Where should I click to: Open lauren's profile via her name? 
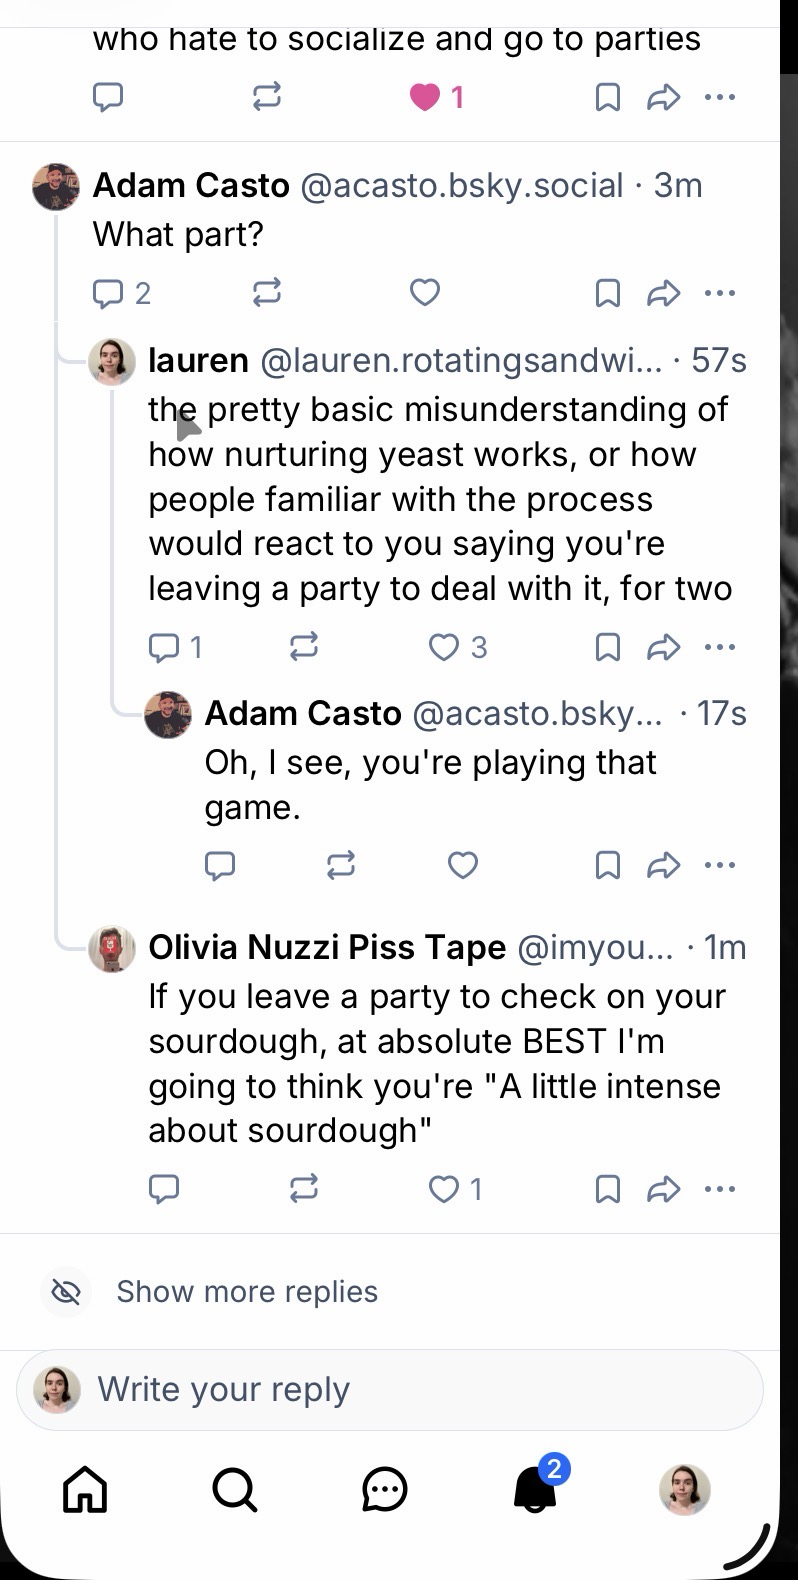point(198,360)
